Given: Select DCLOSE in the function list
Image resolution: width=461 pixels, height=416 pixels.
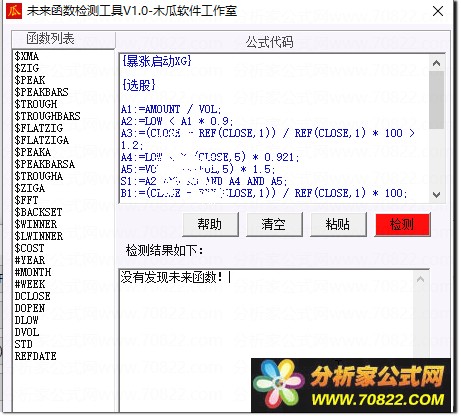Looking at the screenshot, I should [x=32, y=296].
